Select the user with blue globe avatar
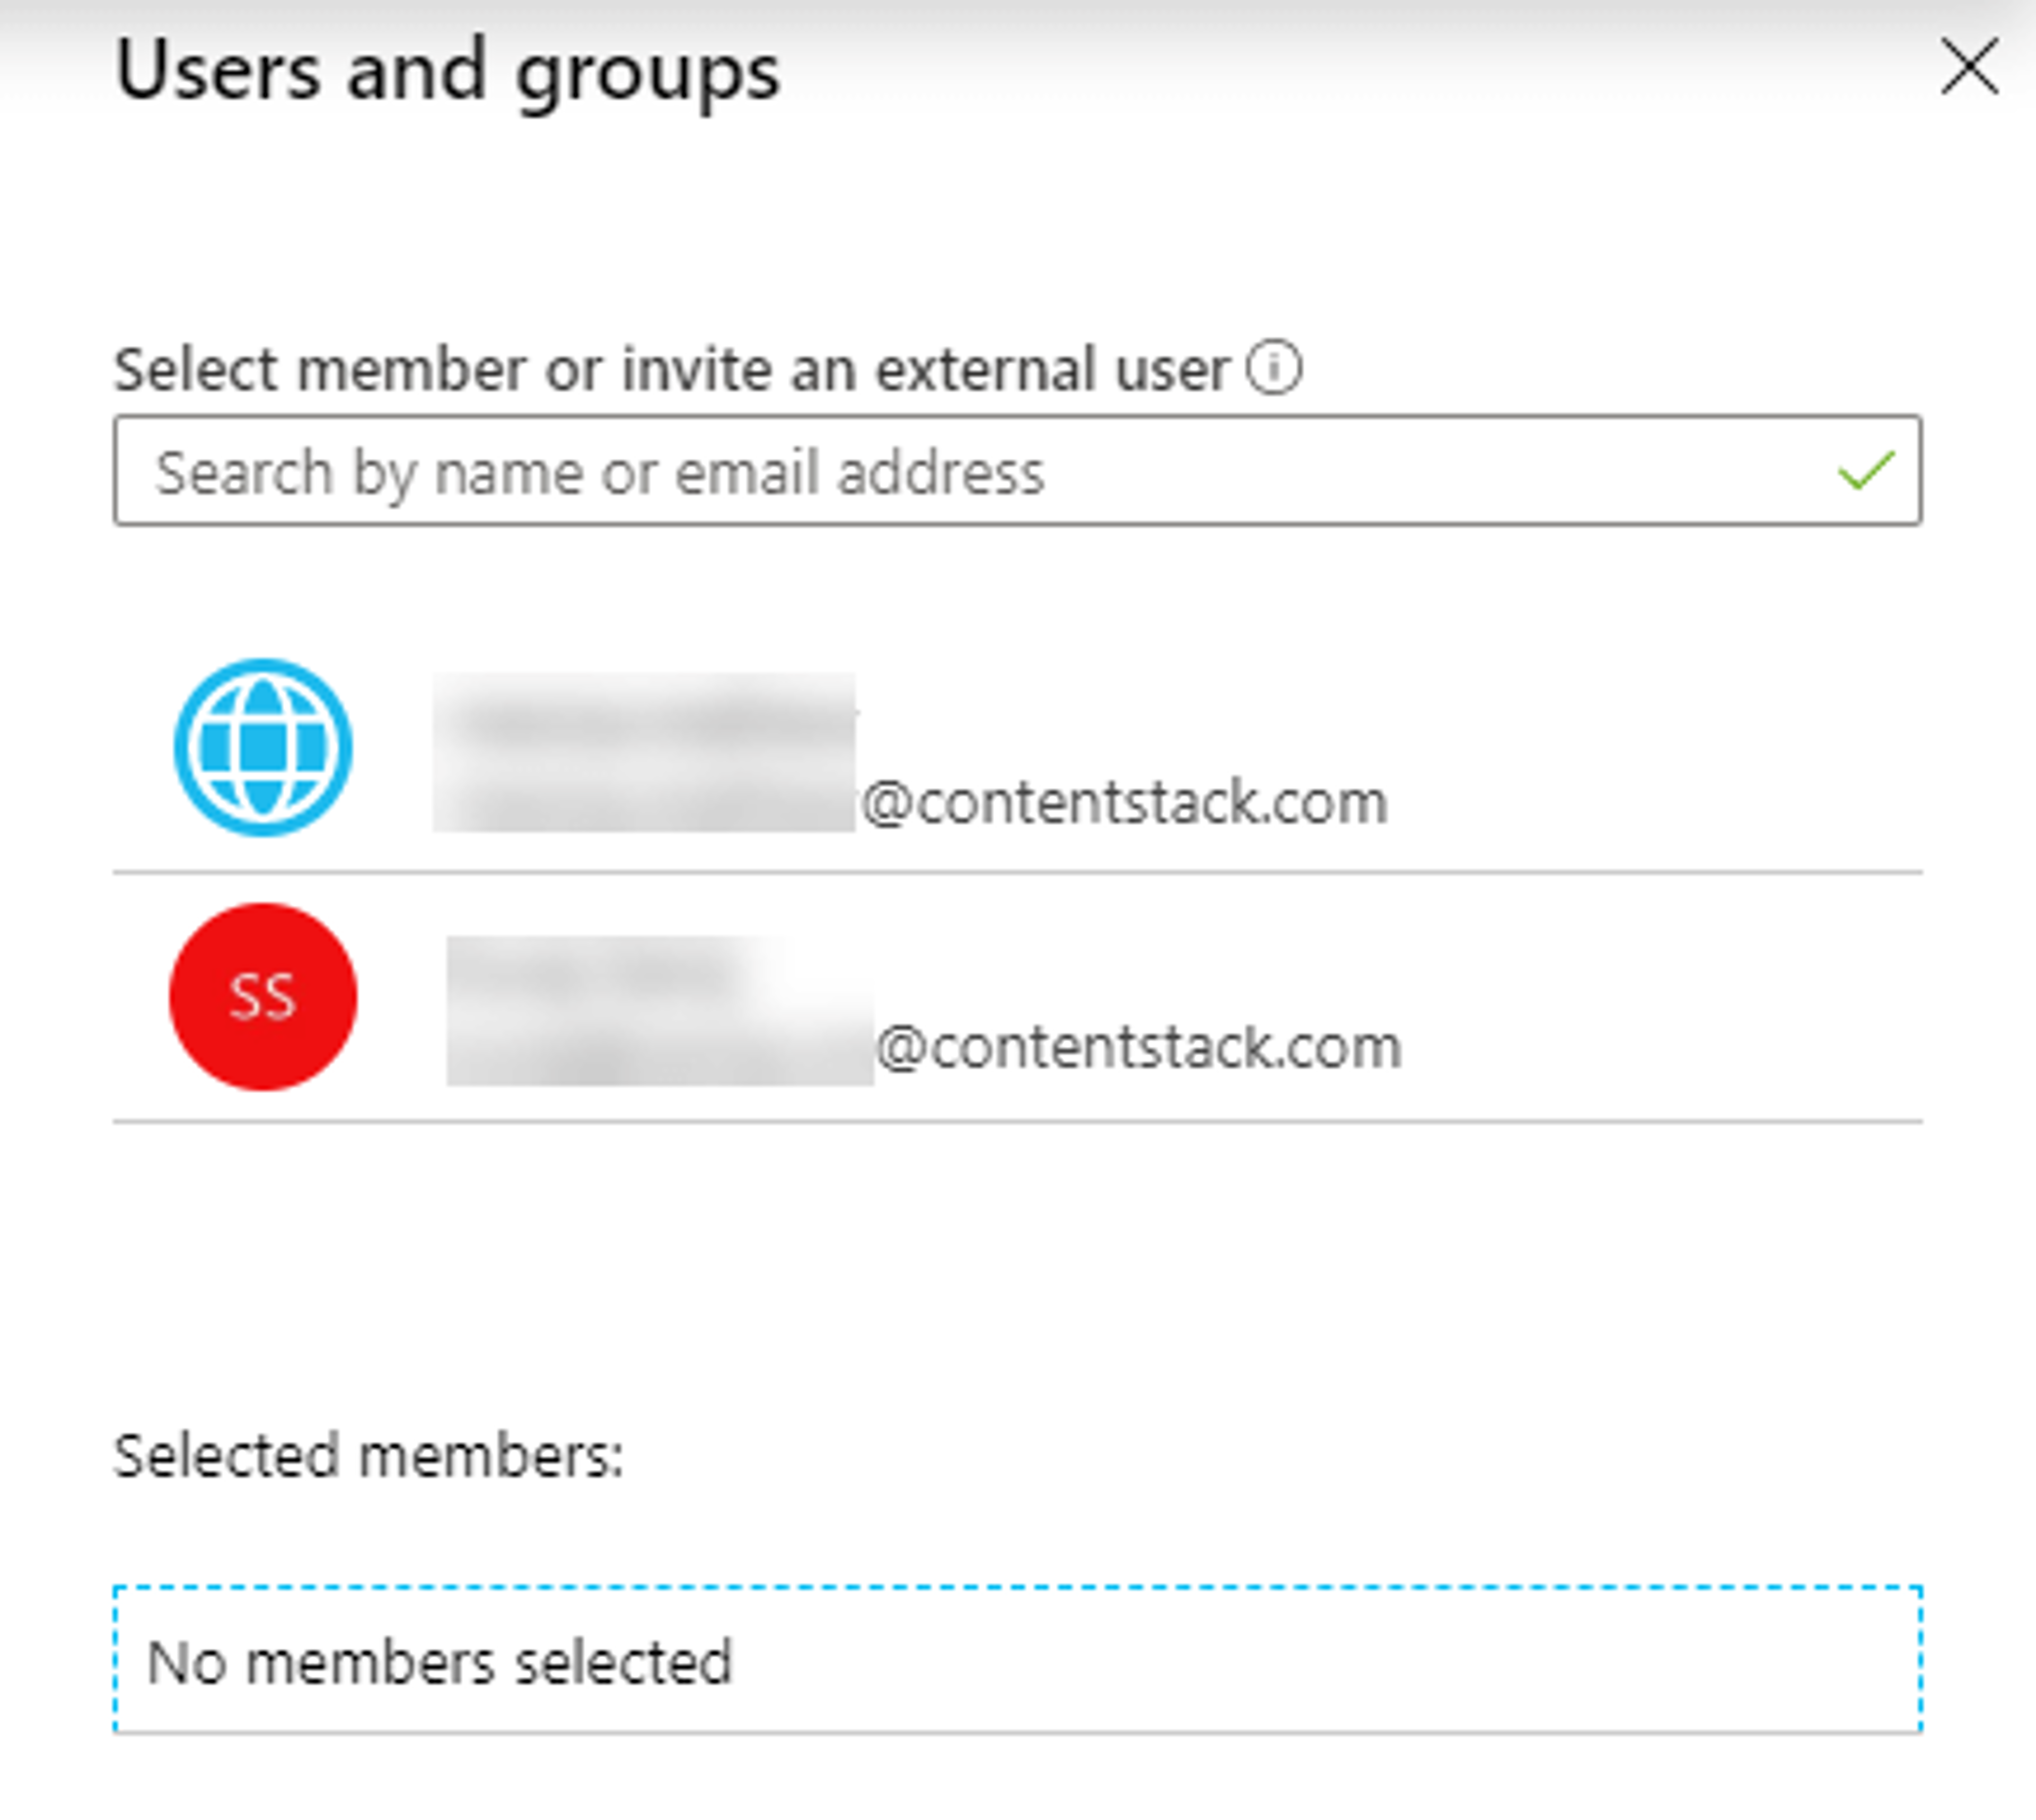Image resolution: width=2036 pixels, height=1820 pixels. [1017, 748]
